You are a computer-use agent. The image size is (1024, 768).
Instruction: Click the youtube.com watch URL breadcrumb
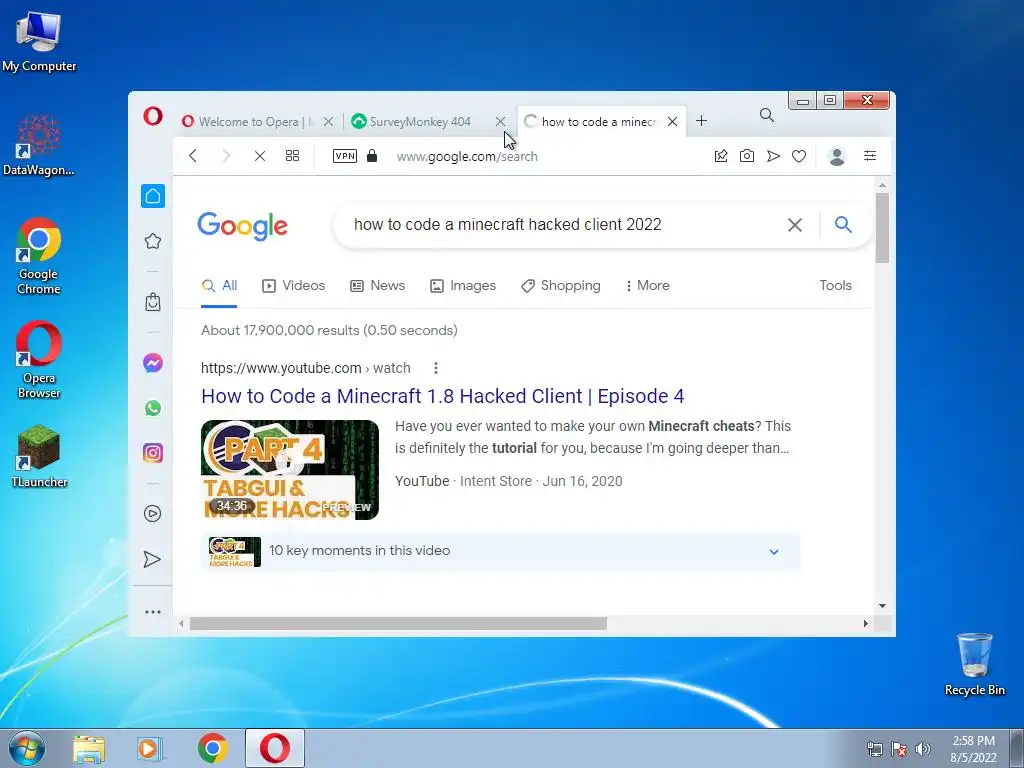point(306,368)
